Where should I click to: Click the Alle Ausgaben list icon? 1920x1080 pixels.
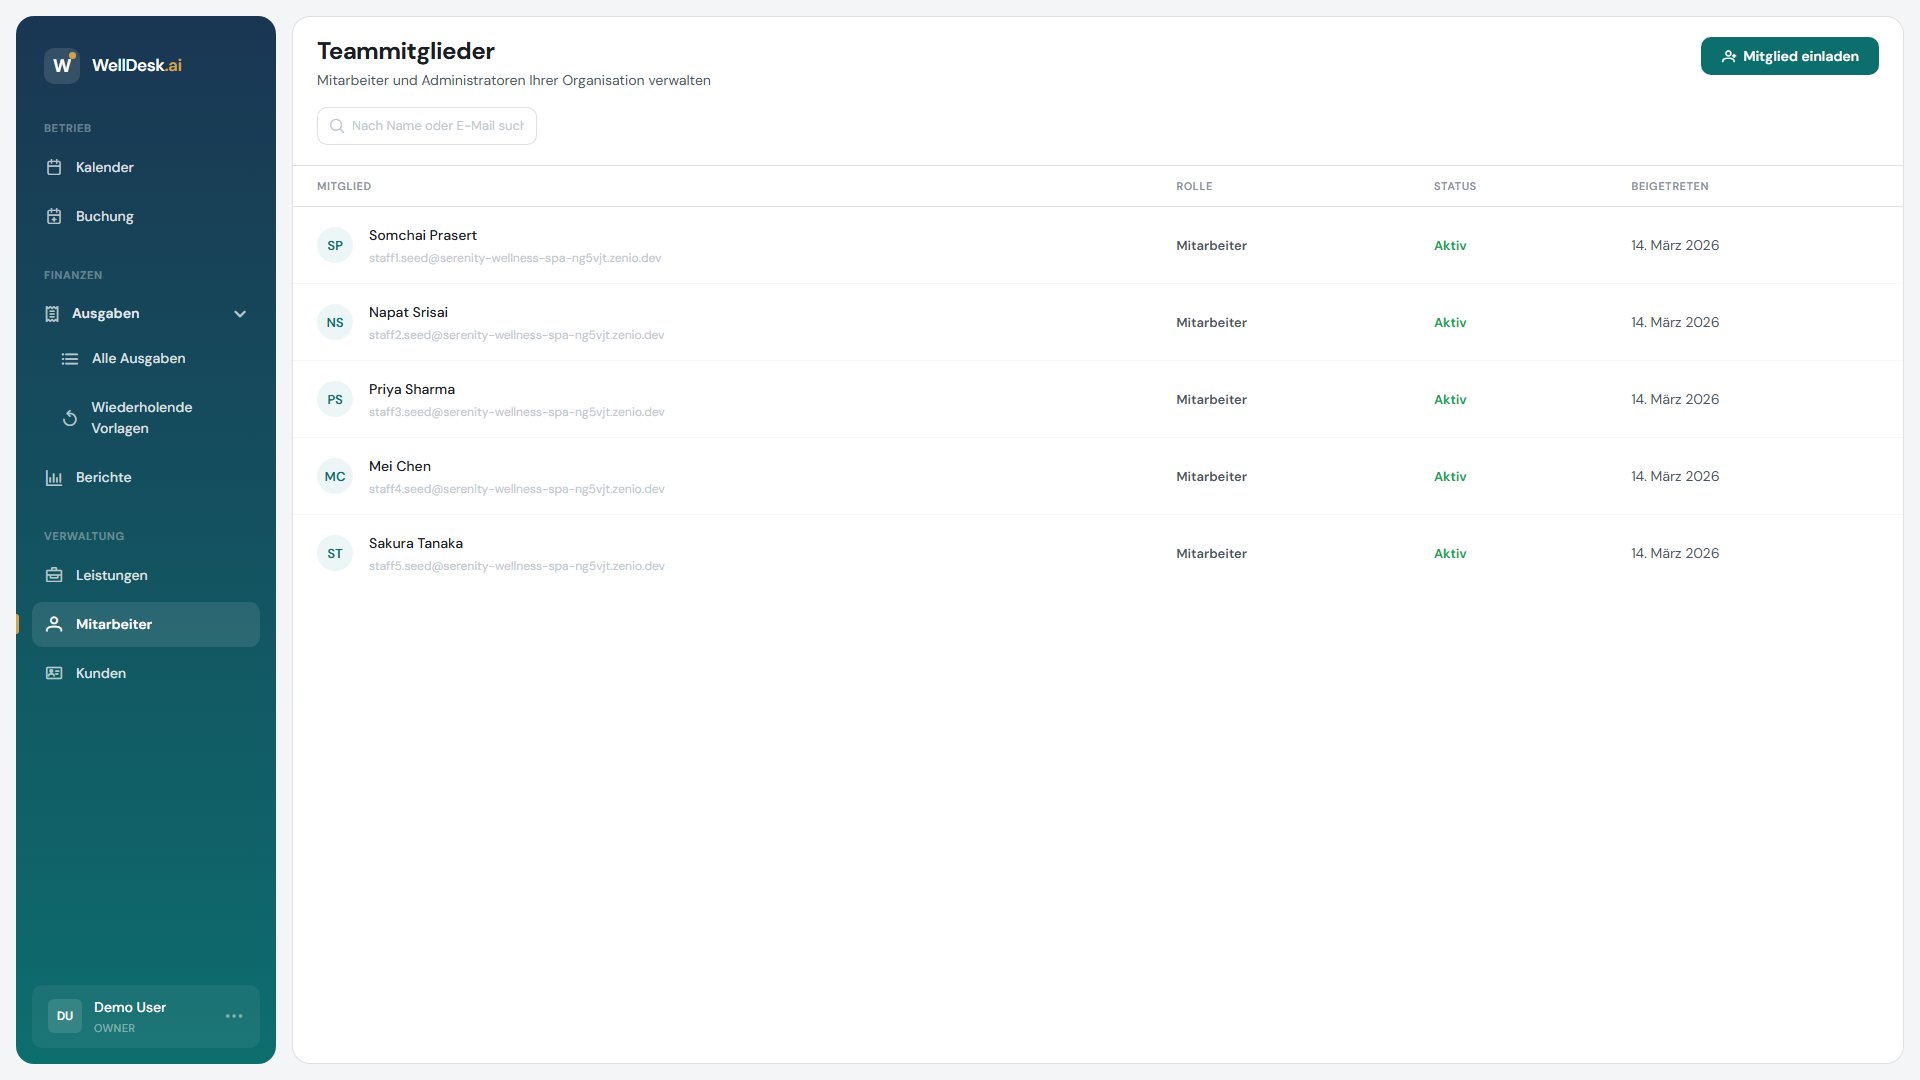[x=70, y=359]
